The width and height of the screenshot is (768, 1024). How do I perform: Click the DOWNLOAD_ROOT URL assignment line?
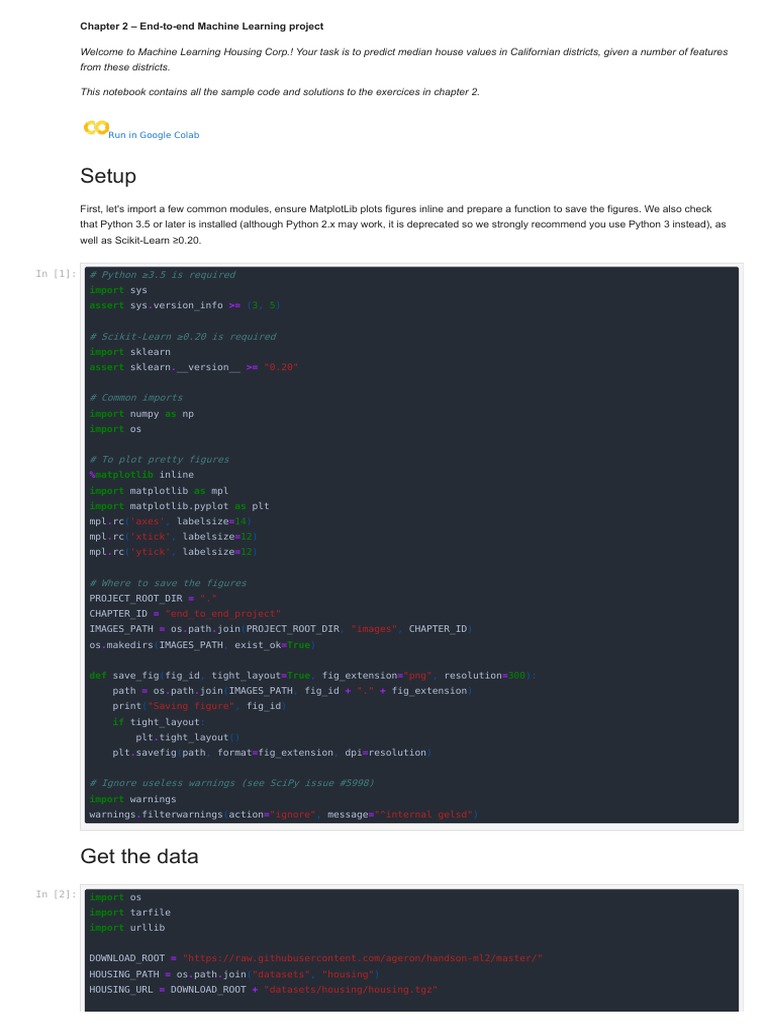(x=315, y=958)
